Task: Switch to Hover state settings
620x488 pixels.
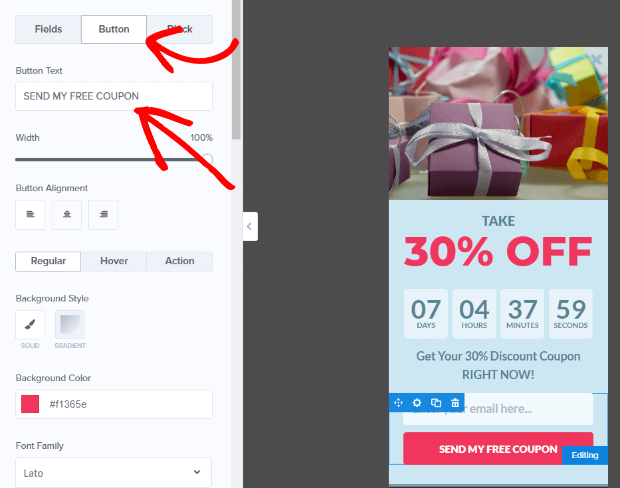Action: (x=114, y=261)
